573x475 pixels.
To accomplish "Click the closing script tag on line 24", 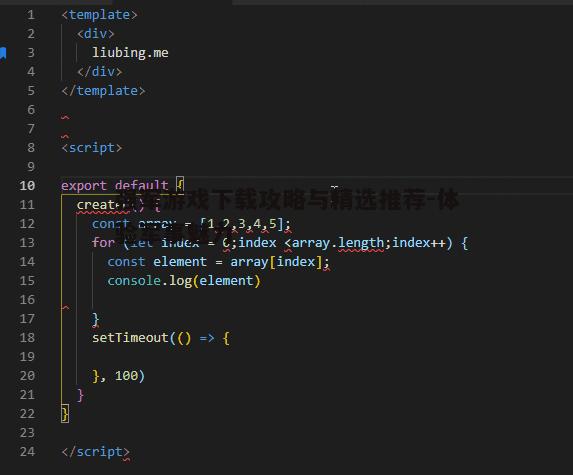I will coord(95,452).
